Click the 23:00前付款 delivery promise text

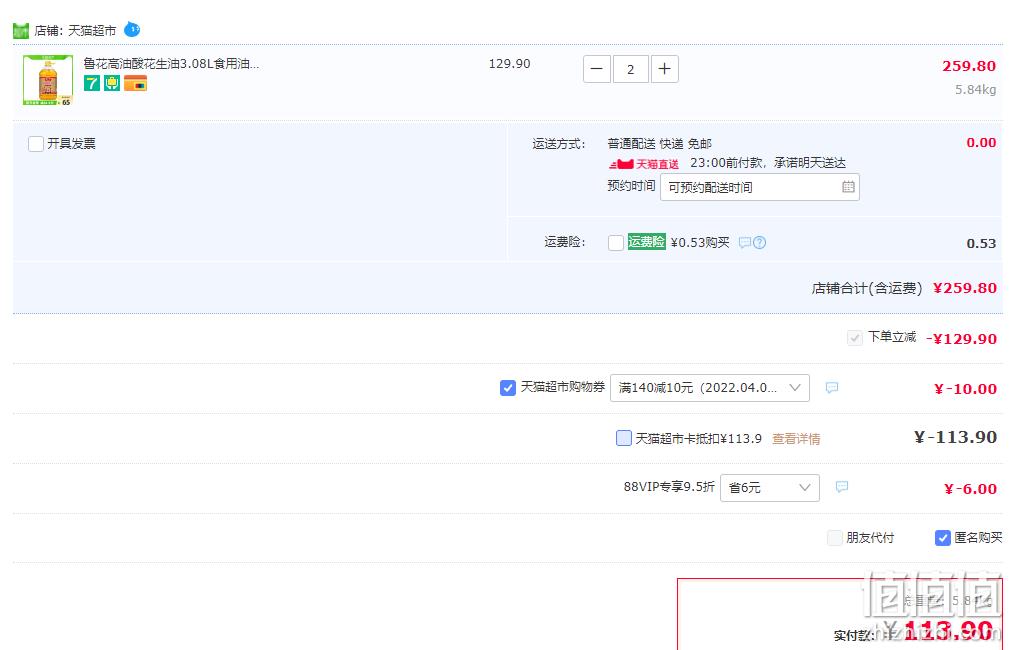[x=768, y=163]
